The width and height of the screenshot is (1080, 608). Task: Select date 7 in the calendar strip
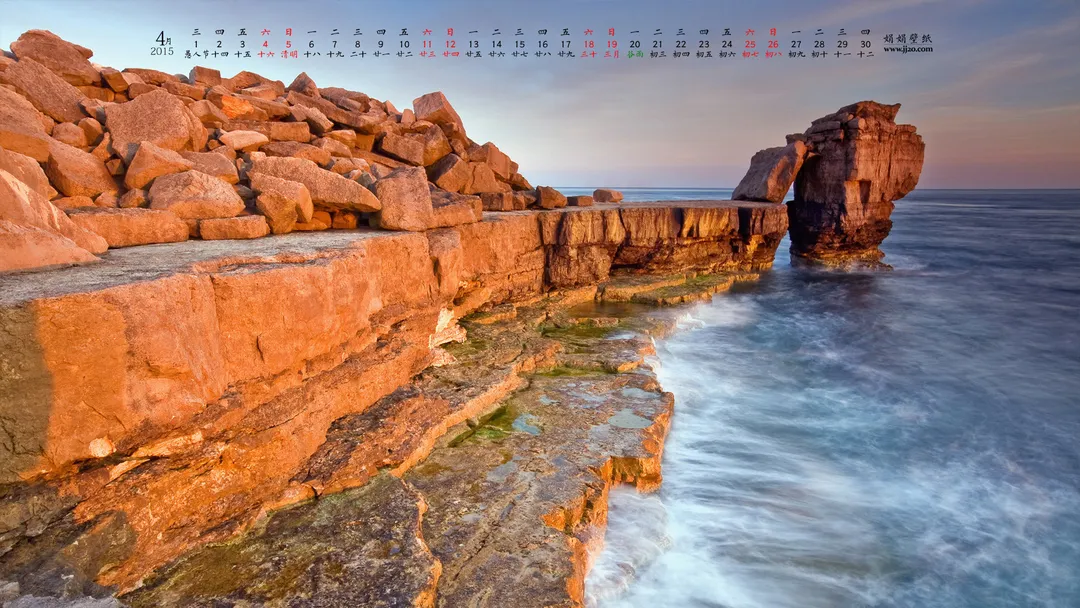335,44
